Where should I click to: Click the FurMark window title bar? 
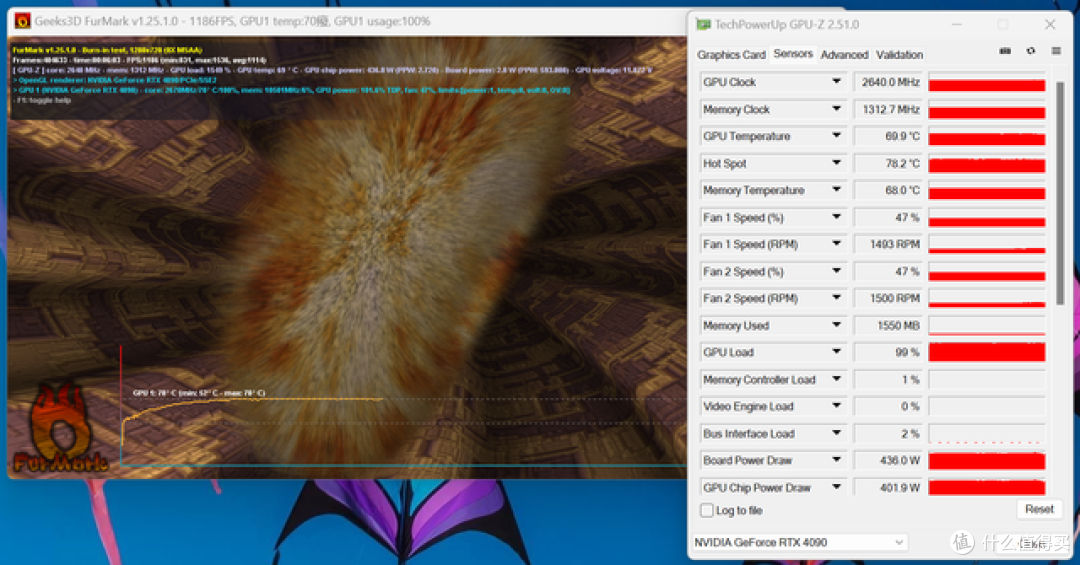[348, 21]
